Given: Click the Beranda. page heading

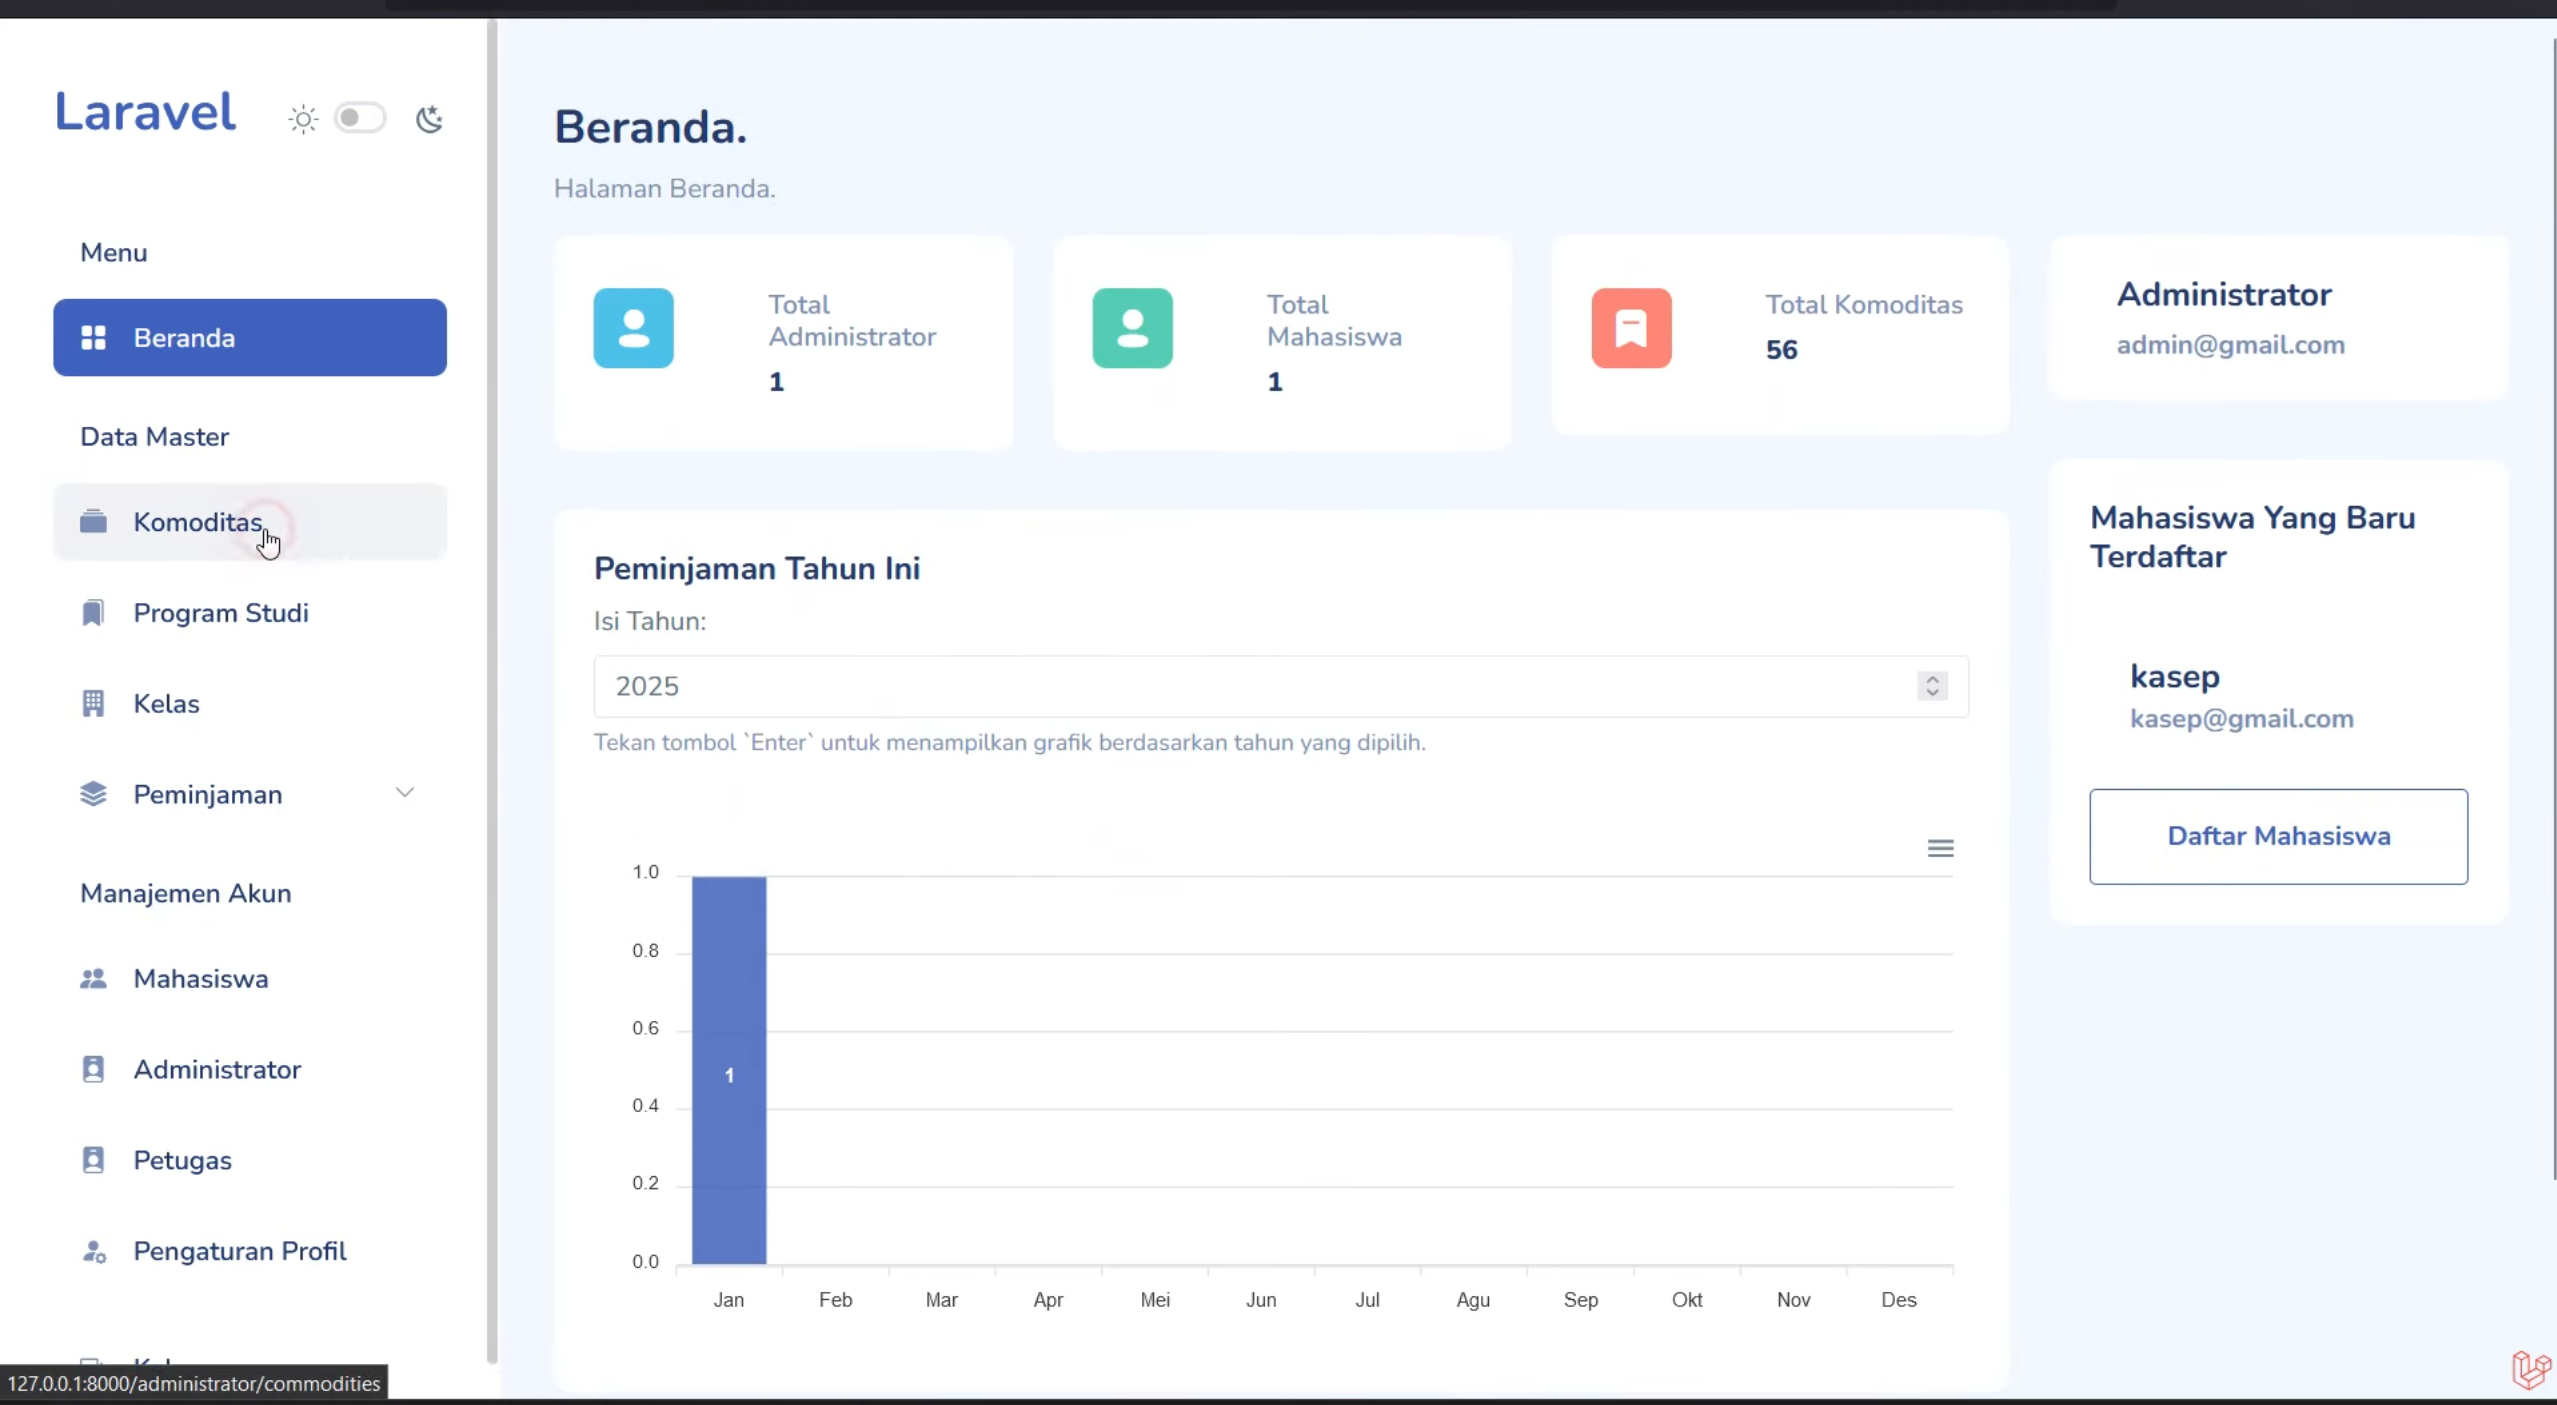Looking at the screenshot, I should click(x=650, y=128).
